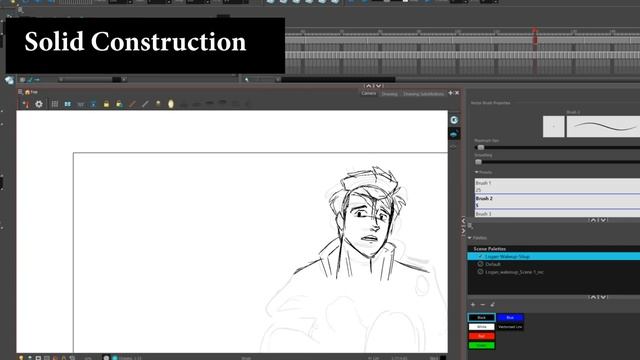
Task: Click the blue circular reset view icon
Action: point(454,120)
